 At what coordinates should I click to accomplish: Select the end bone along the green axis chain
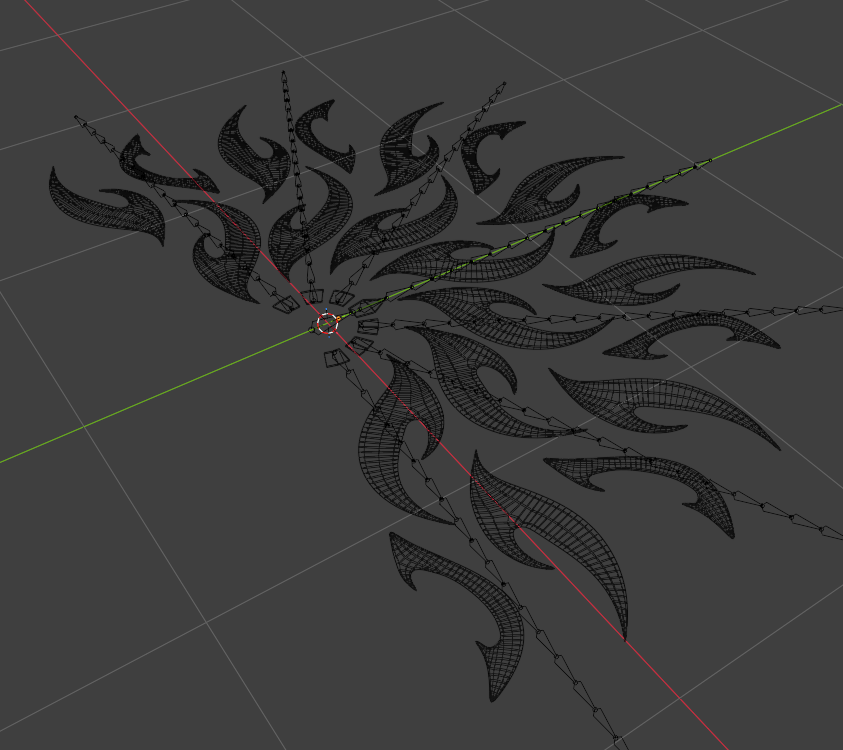[x=703, y=163]
